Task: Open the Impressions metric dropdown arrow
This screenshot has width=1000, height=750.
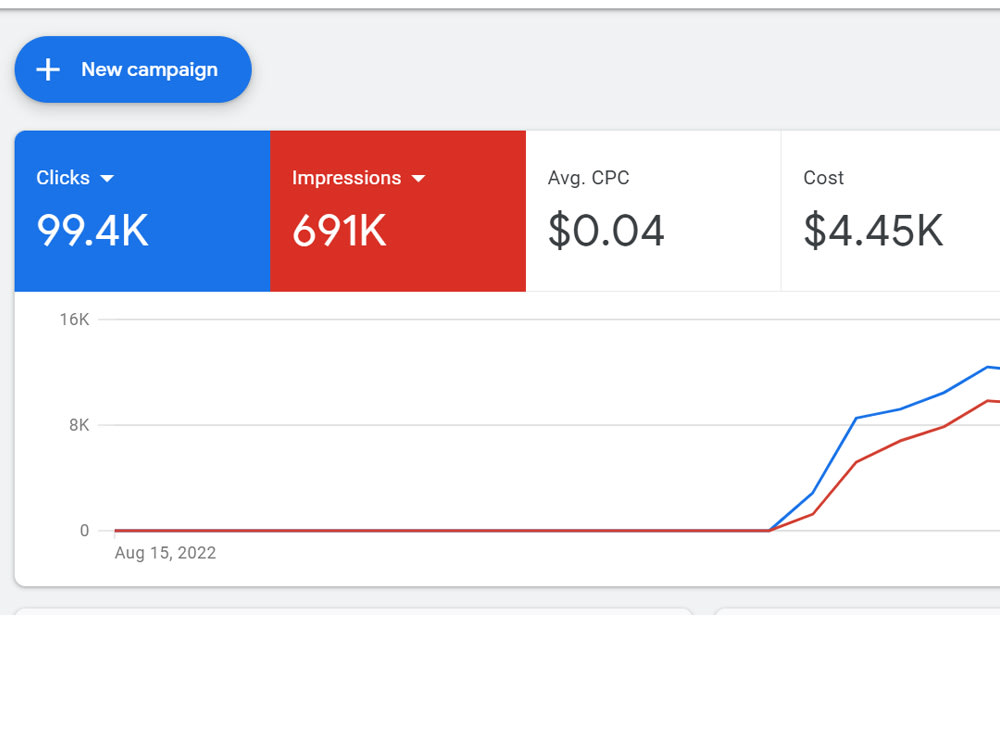Action: [x=418, y=179]
